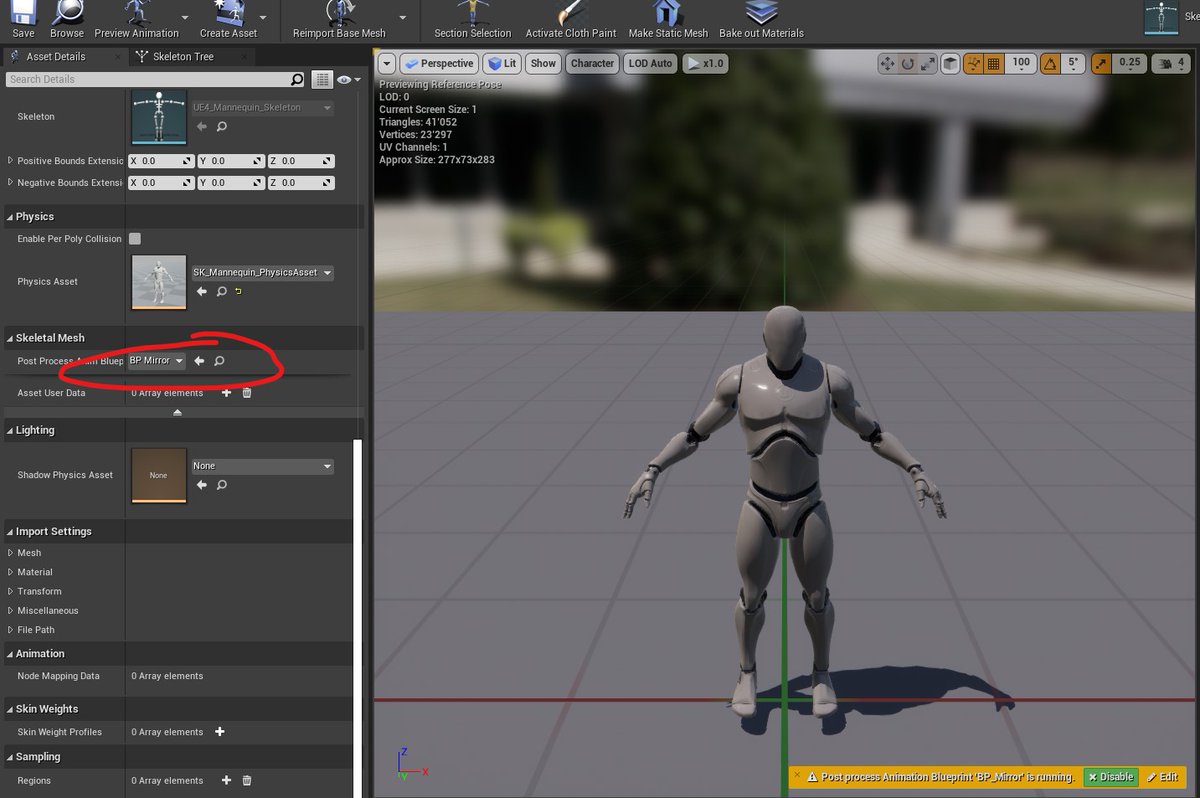The width and height of the screenshot is (1200, 798).
Task: Add element to Sampling Regions array
Action: [x=226, y=780]
